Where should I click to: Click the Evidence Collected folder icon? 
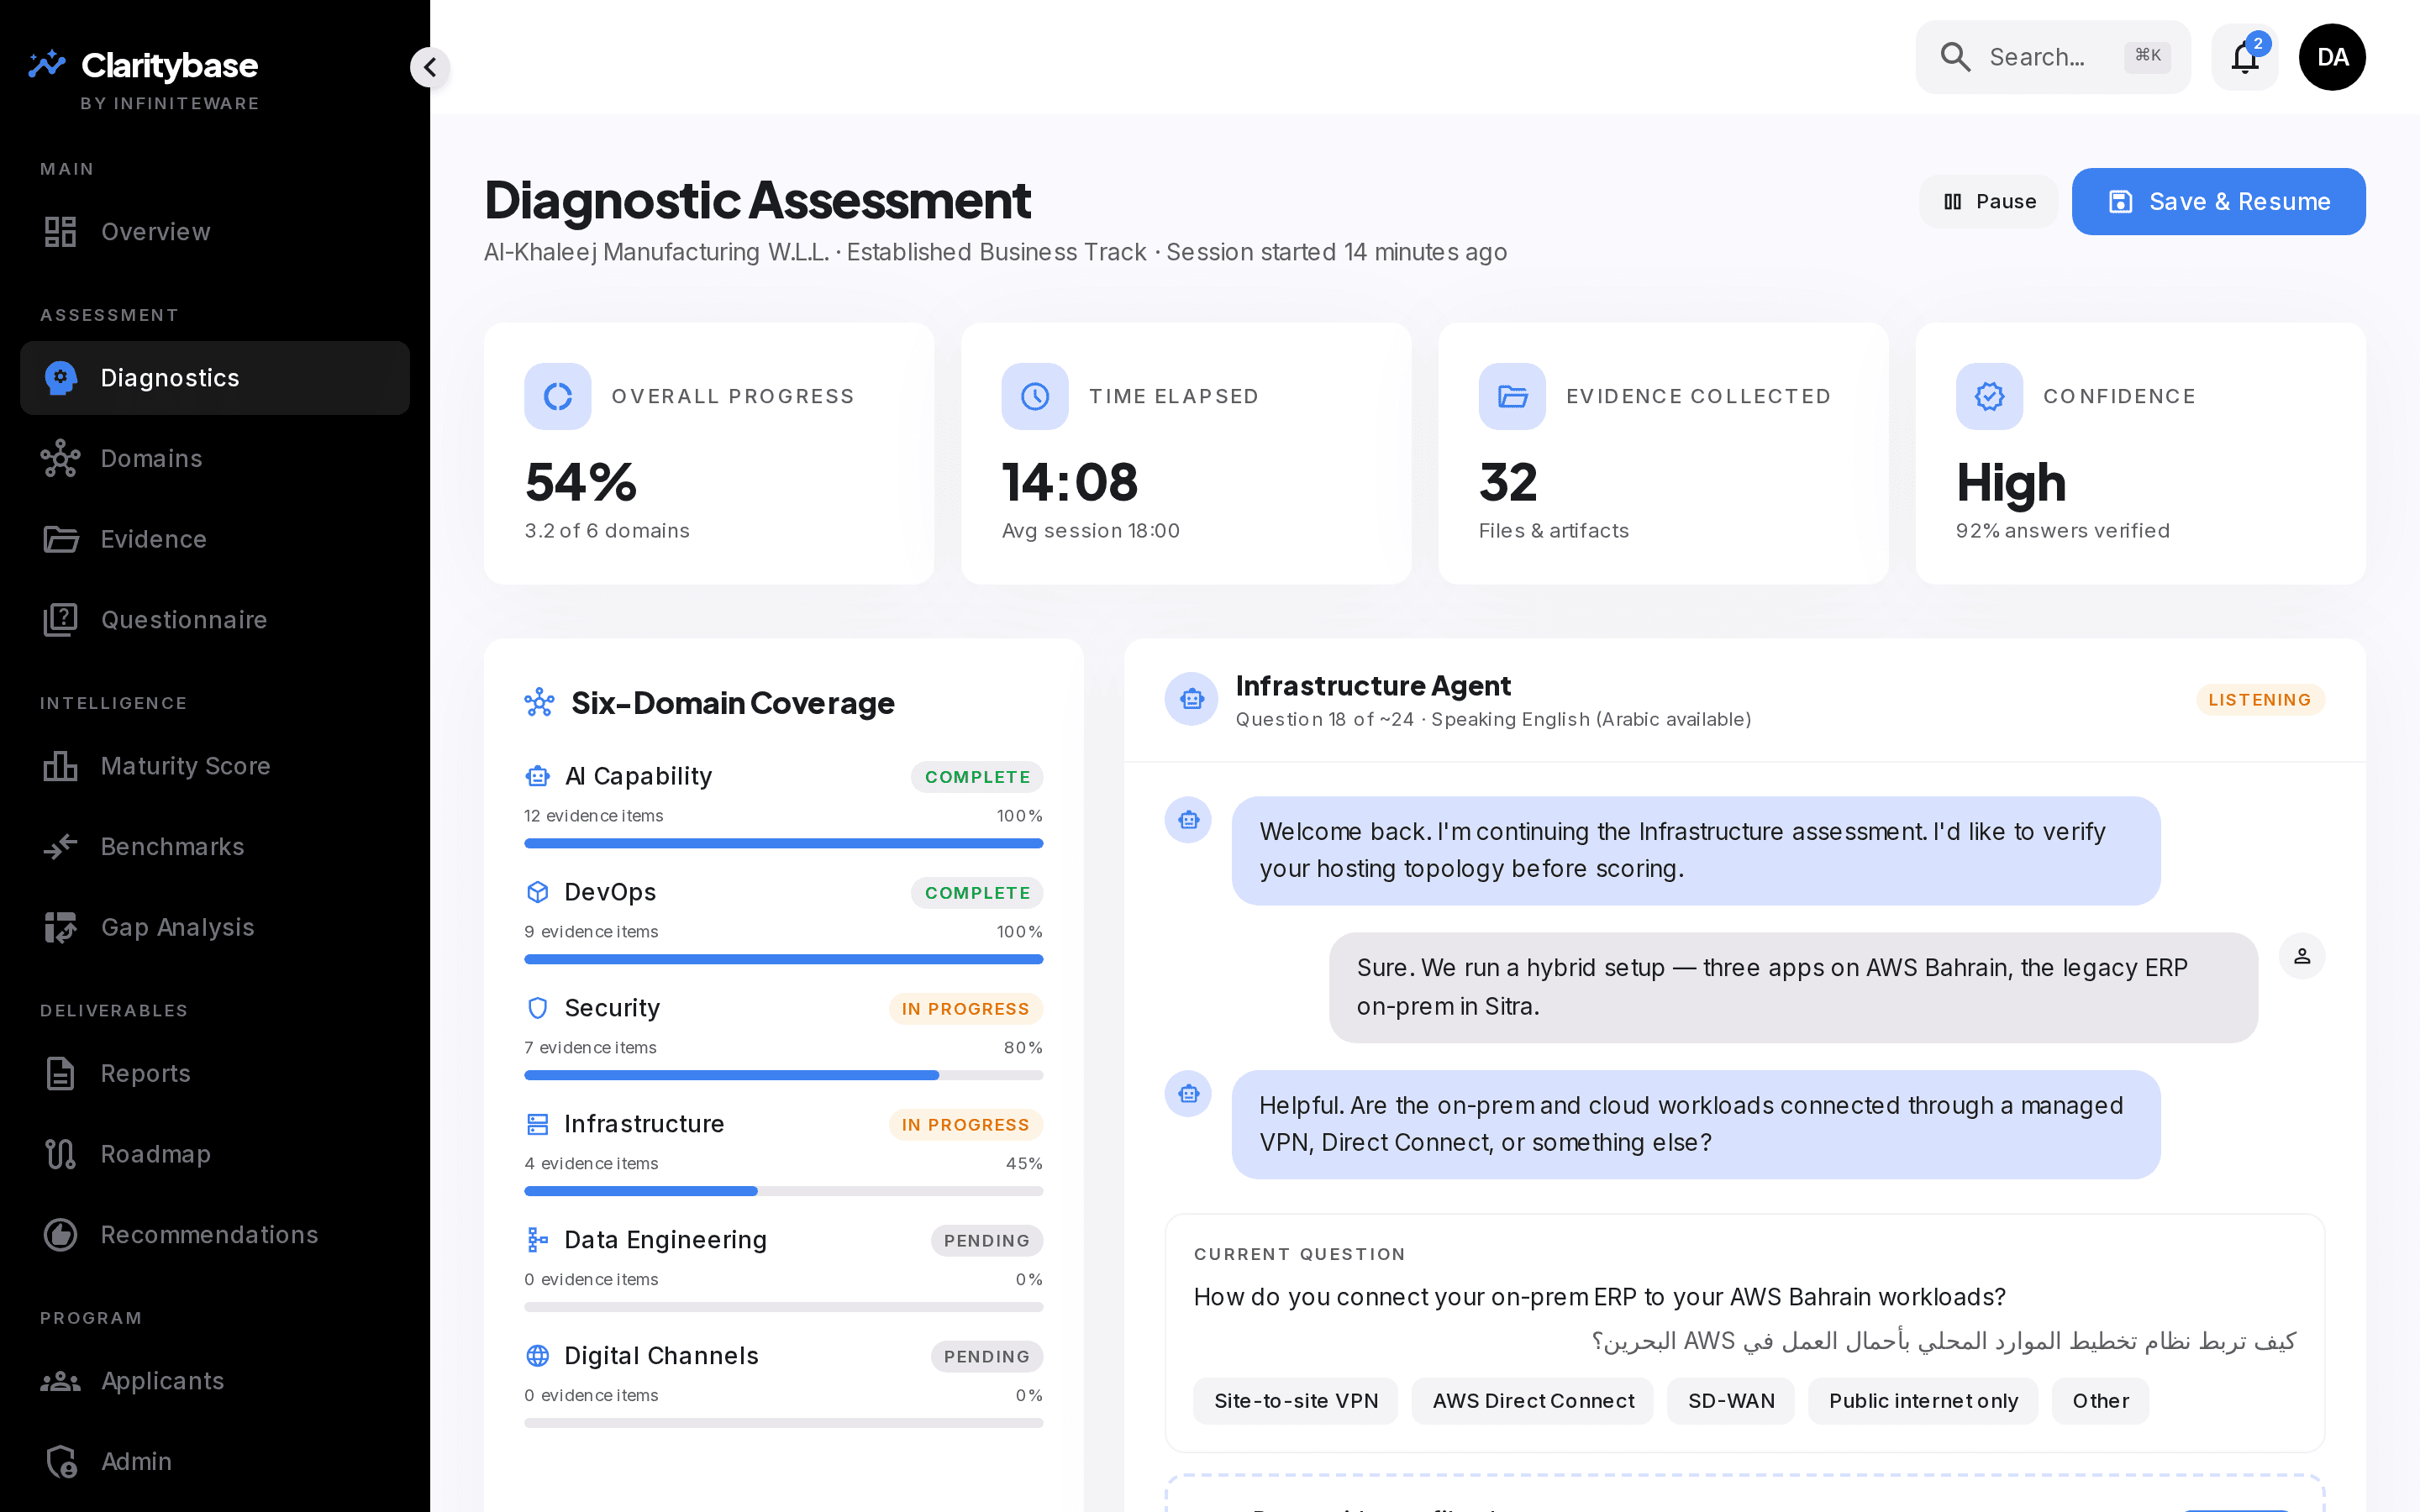click(x=1512, y=396)
